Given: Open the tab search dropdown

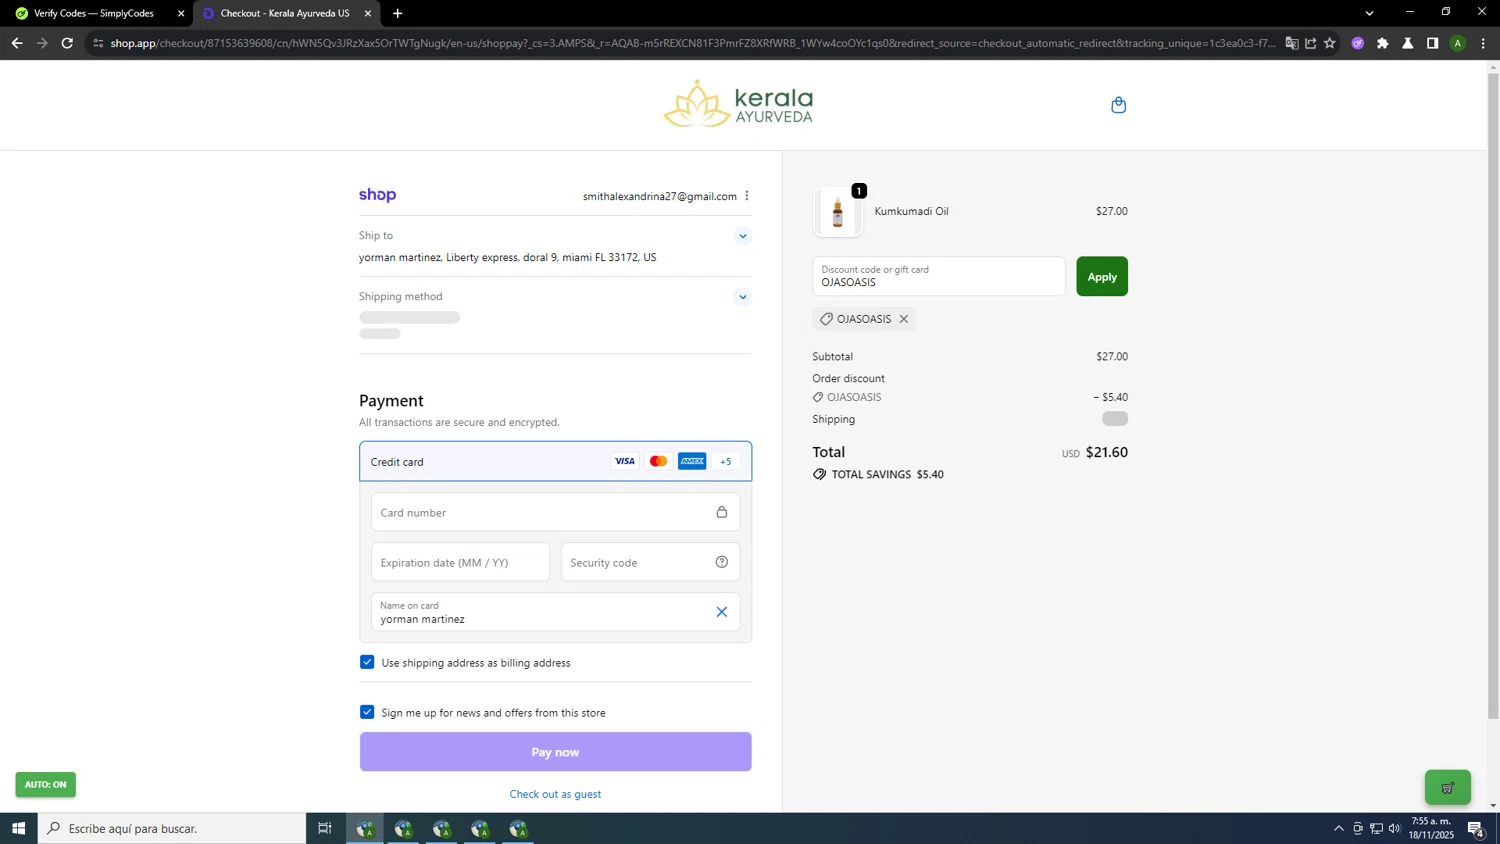Looking at the screenshot, I should coord(1369,13).
